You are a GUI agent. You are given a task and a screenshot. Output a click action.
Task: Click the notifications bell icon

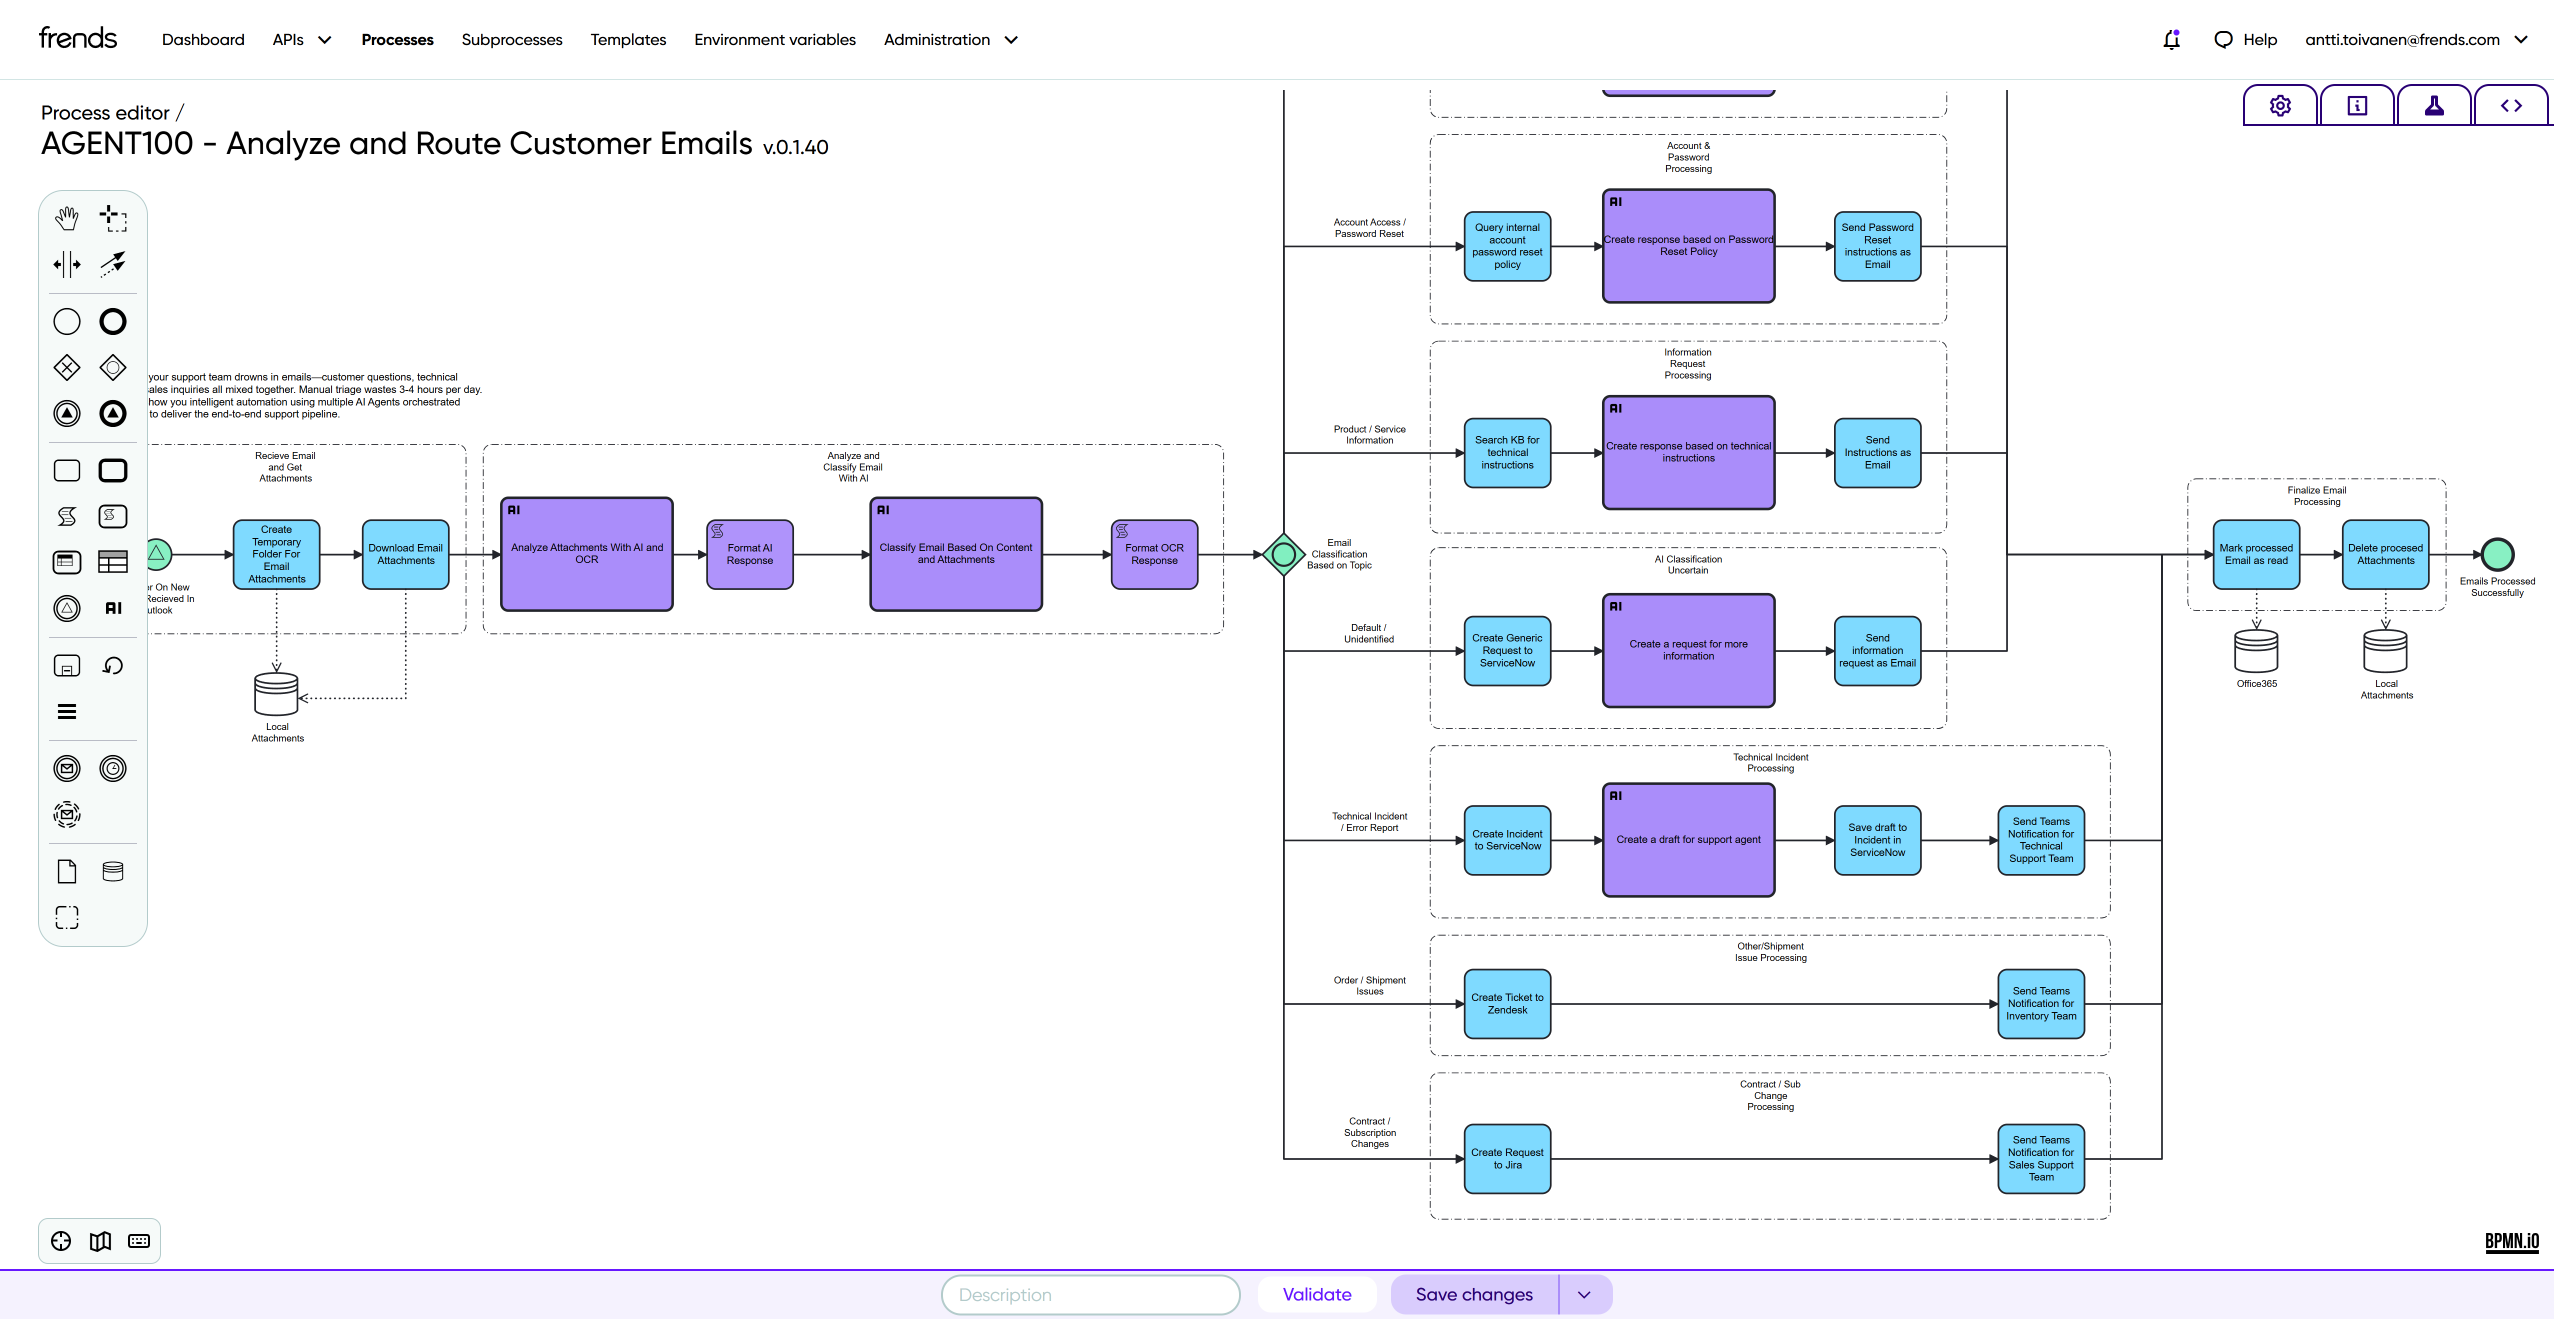point(2171,40)
